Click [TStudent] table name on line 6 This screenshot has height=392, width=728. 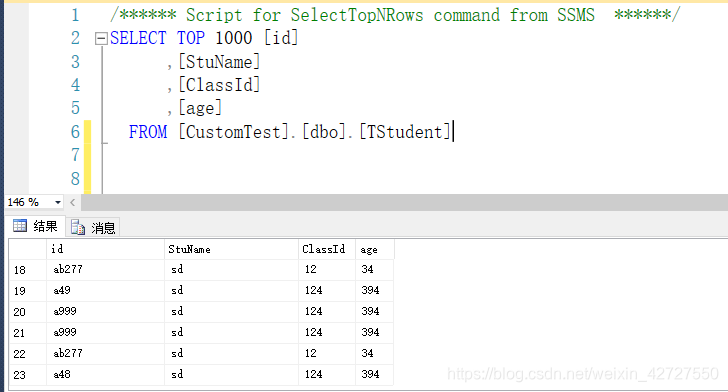(x=405, y=132)
